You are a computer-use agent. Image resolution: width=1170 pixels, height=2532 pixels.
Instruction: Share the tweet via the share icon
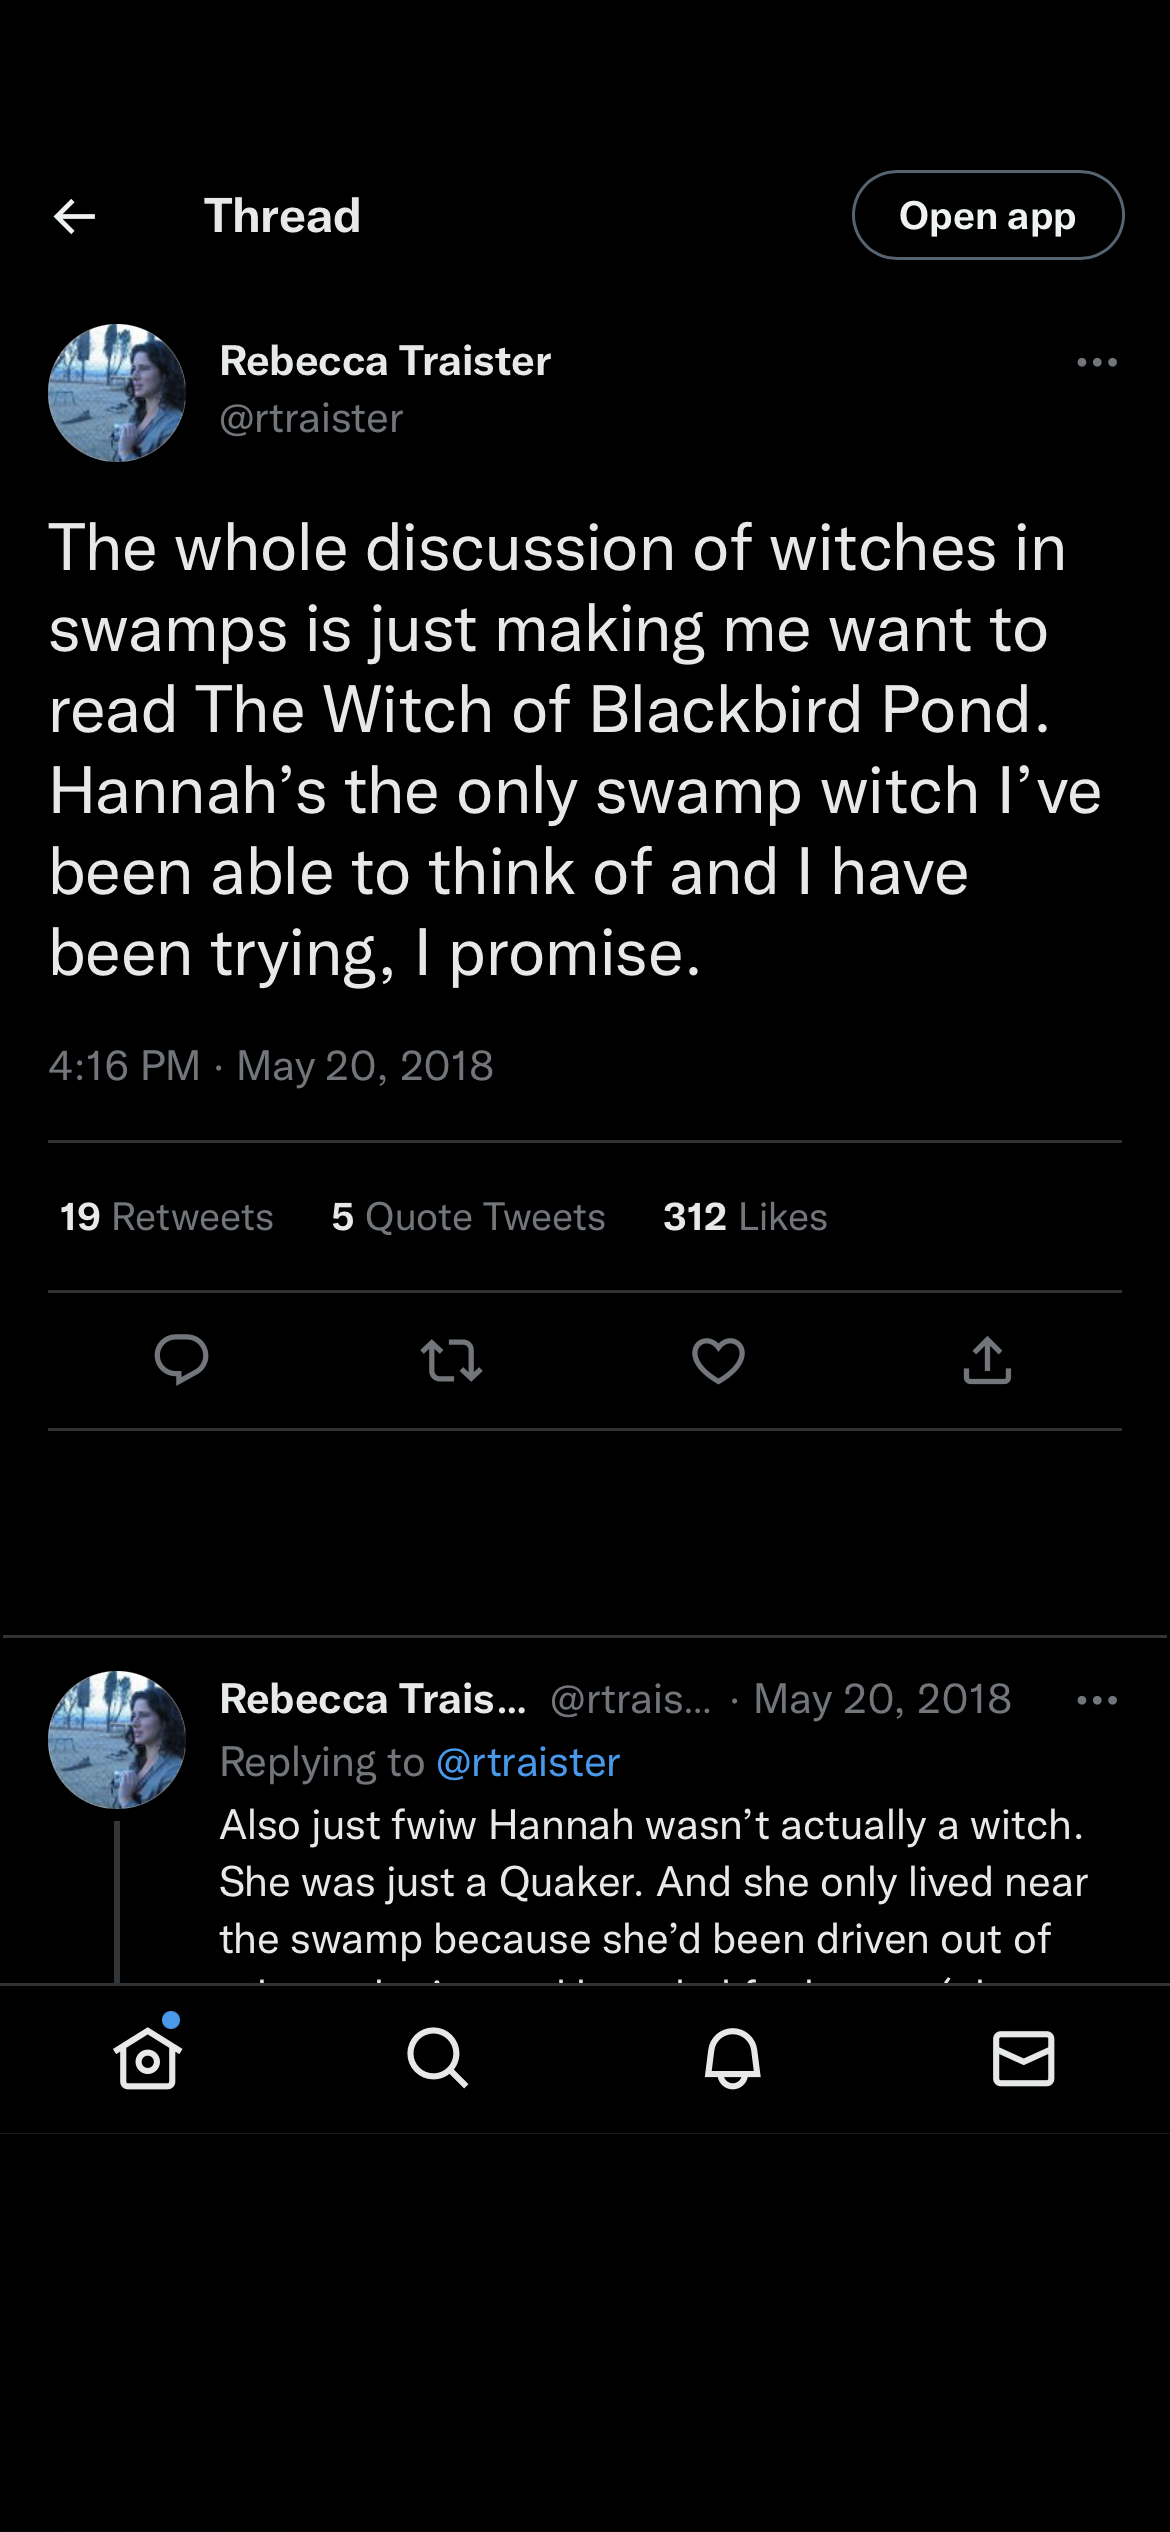(x=987, y=1360)
